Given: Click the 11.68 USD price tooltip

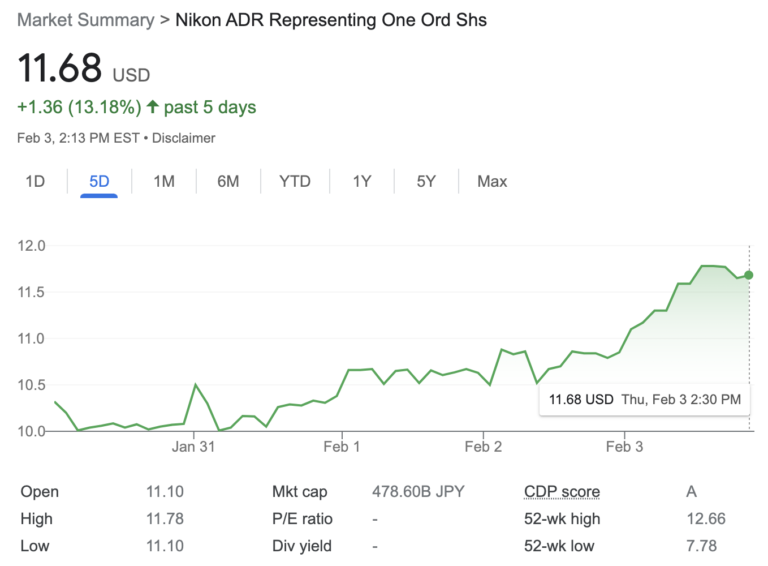Looking at the screenshot, I should pos(645,400).
